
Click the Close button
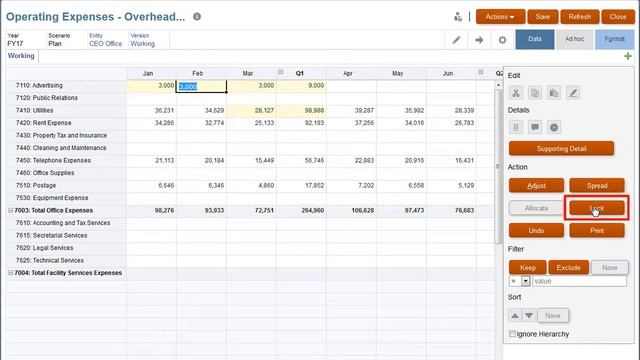[618, 17]
